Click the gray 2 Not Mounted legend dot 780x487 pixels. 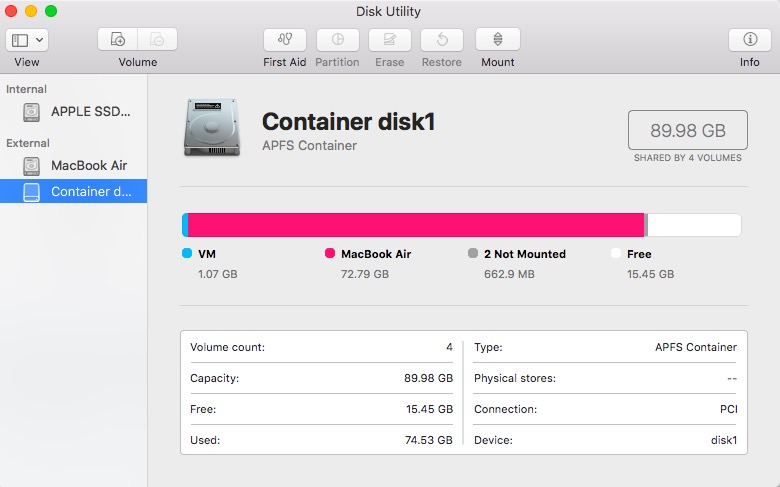coord(473,253)
